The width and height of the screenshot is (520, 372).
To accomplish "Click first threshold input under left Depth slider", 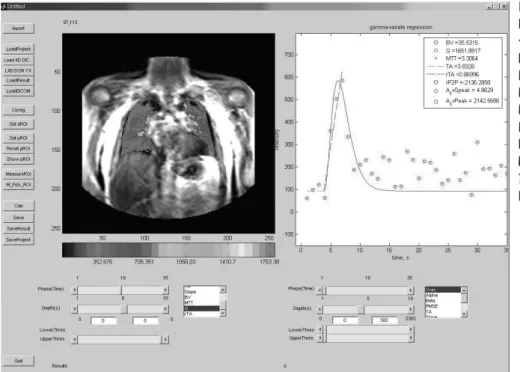I will coord(103,321).
